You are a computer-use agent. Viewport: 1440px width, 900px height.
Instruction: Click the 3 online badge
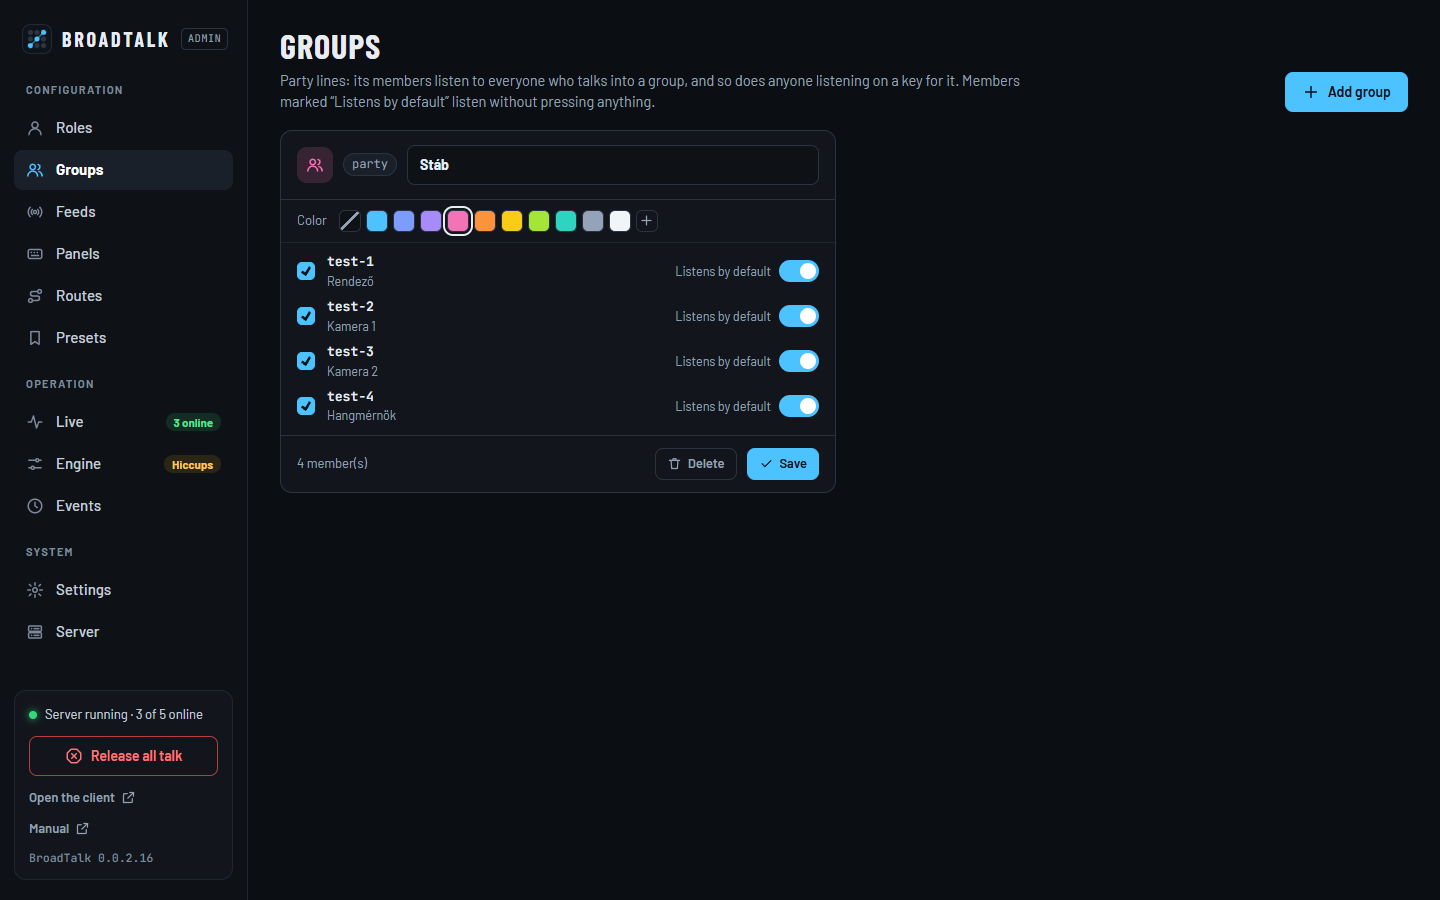[193, 423]
